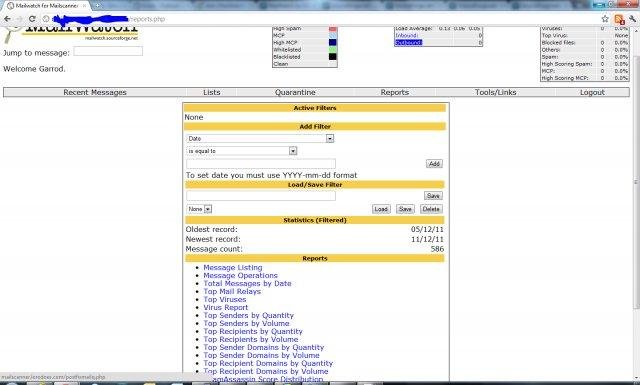Open the Top Viruses report
Image resolution: width=640 pixels, height=385 pixels.
click(x=224, y=299)
